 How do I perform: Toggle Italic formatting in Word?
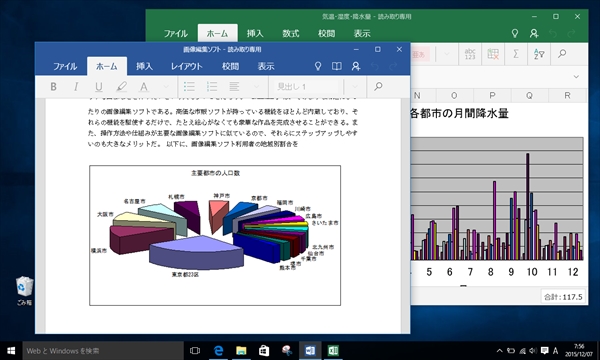coord(76,87)
